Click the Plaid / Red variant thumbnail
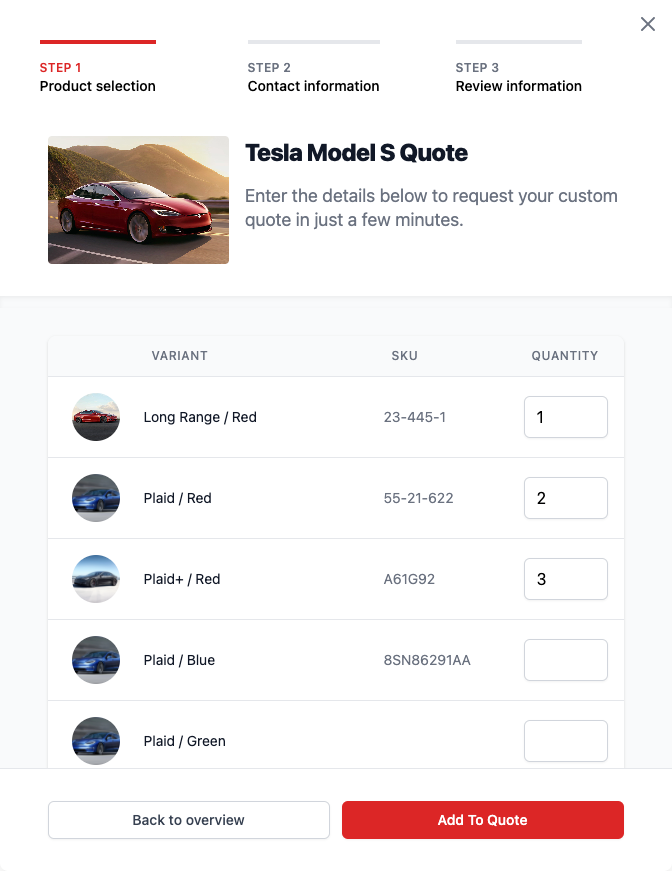Screen dimensions: 672x871 pos(96,498)
